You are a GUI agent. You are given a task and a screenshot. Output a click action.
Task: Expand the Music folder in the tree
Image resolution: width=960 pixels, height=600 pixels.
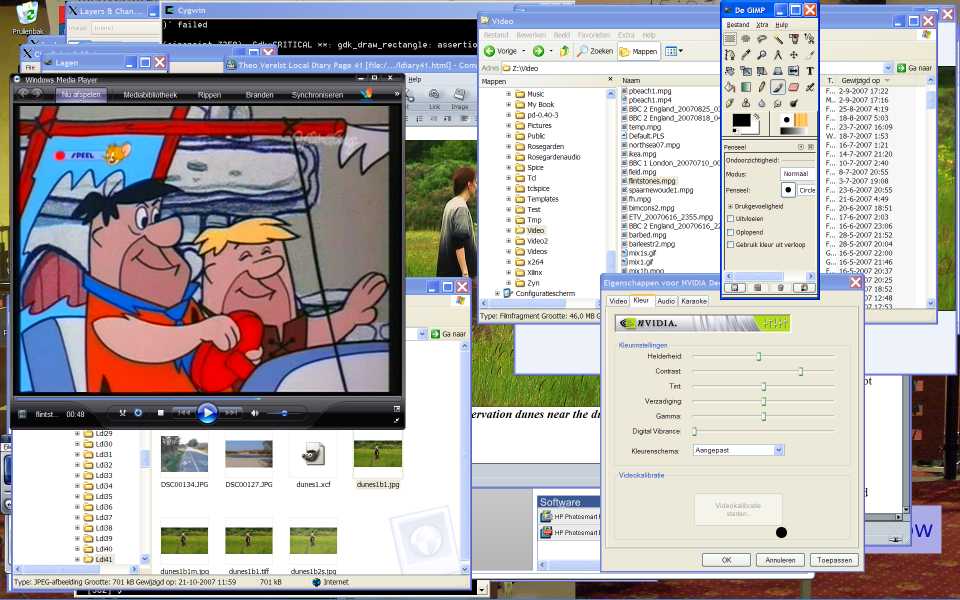(x=508, y=94)
